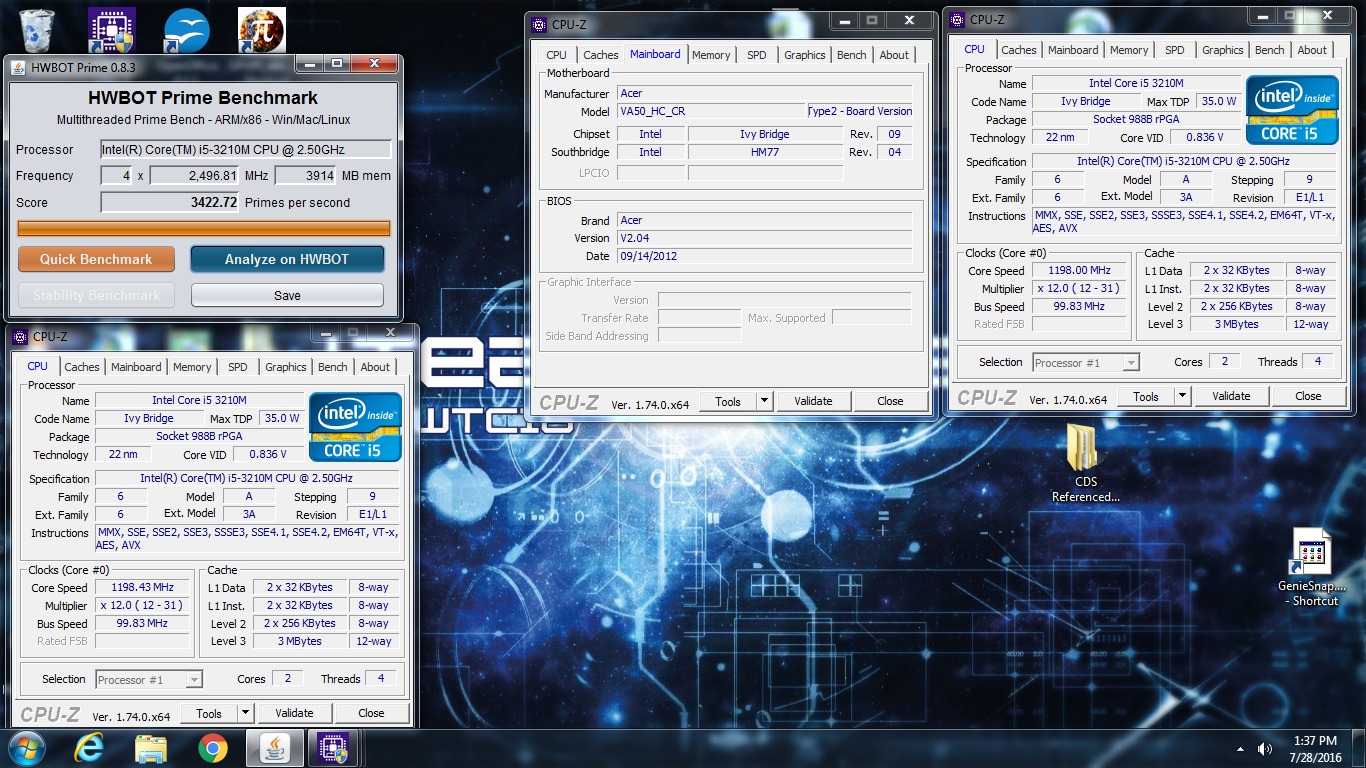1366x768 pixels.
Task: Click the title bar icon of middle CPU-Z window
Action: coord(541,24)
